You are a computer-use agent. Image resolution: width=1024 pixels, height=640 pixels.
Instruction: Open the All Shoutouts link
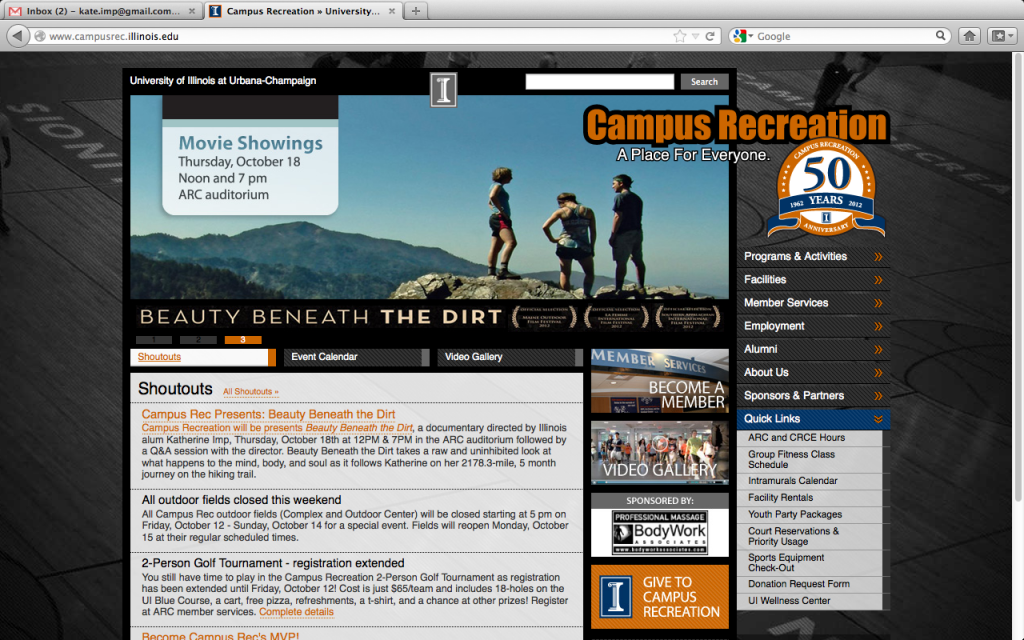tap(251, 392)
